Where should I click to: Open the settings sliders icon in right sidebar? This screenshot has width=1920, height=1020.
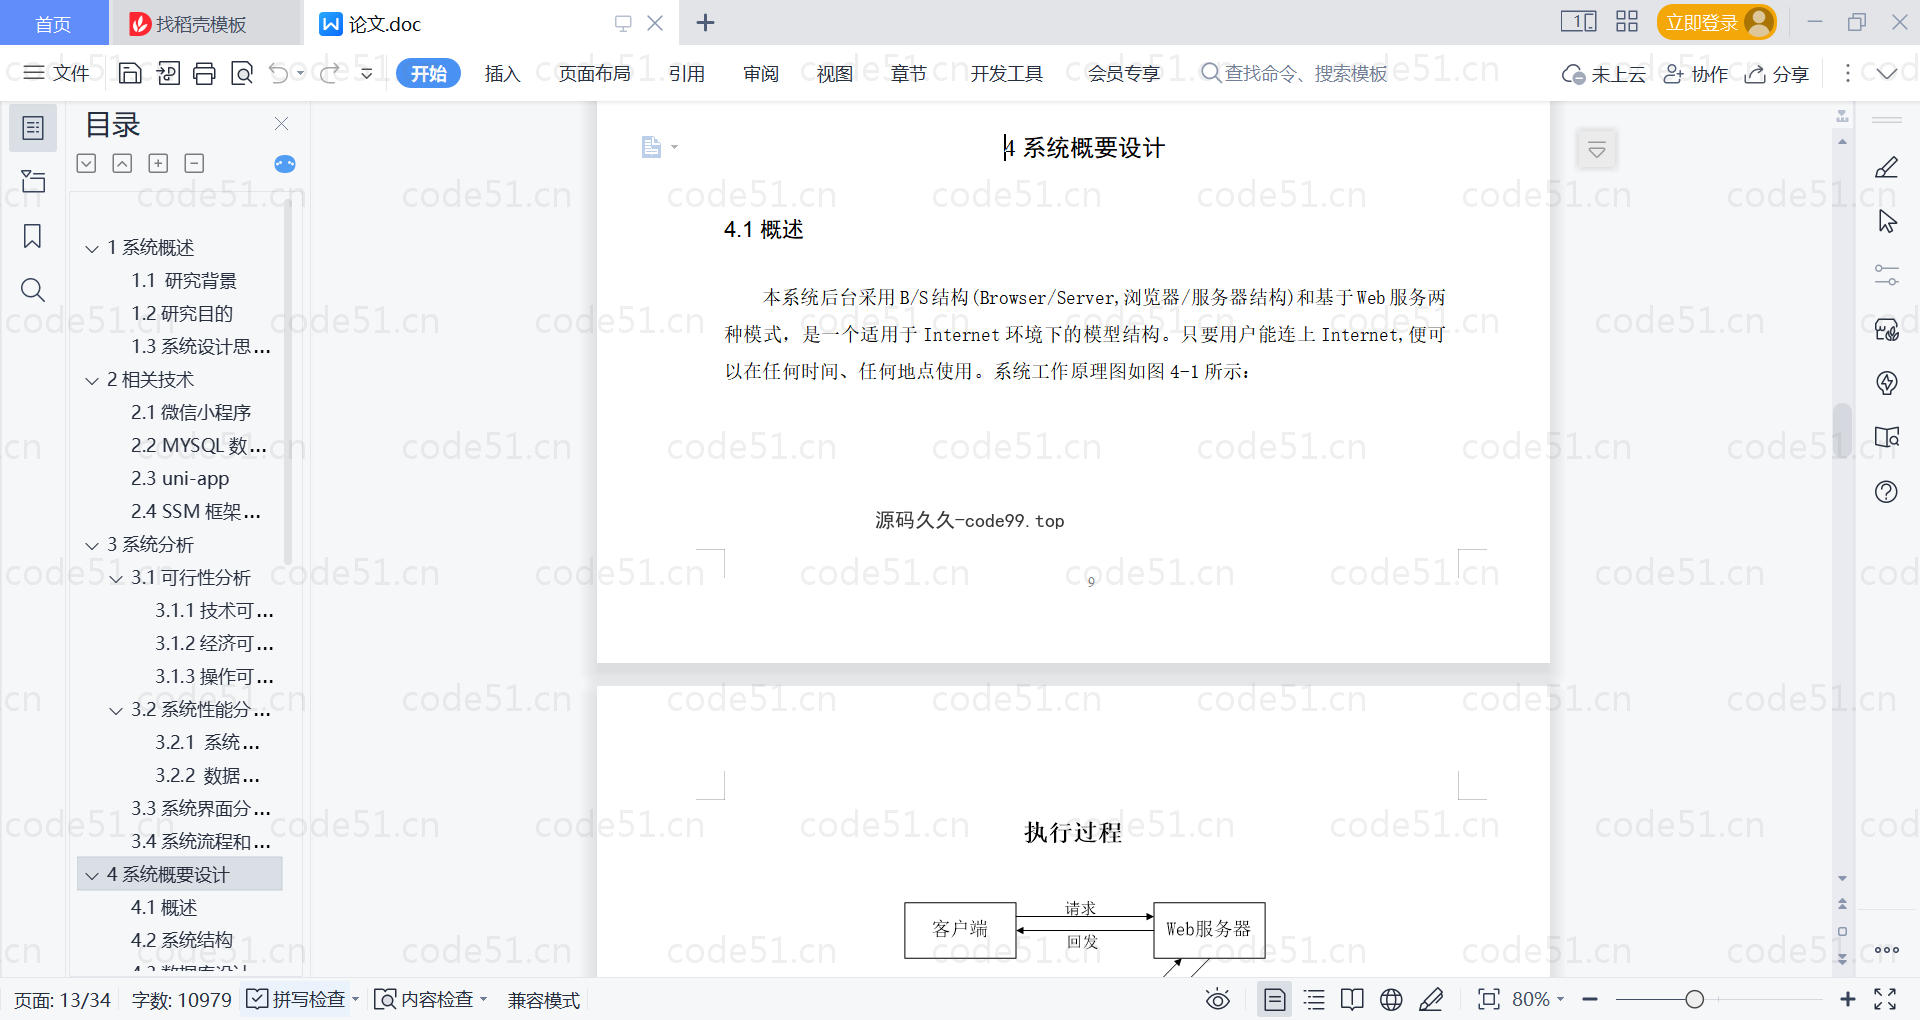click(1887, 275)
